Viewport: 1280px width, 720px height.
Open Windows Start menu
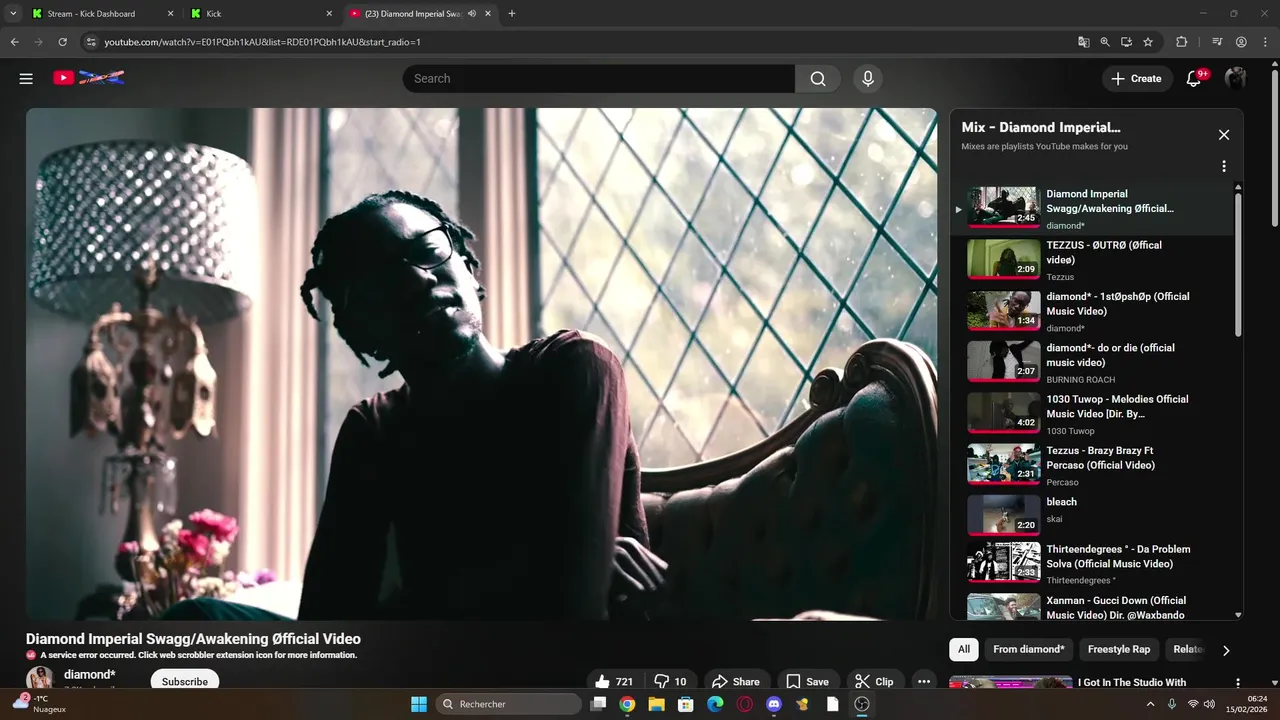pos(419,704)
